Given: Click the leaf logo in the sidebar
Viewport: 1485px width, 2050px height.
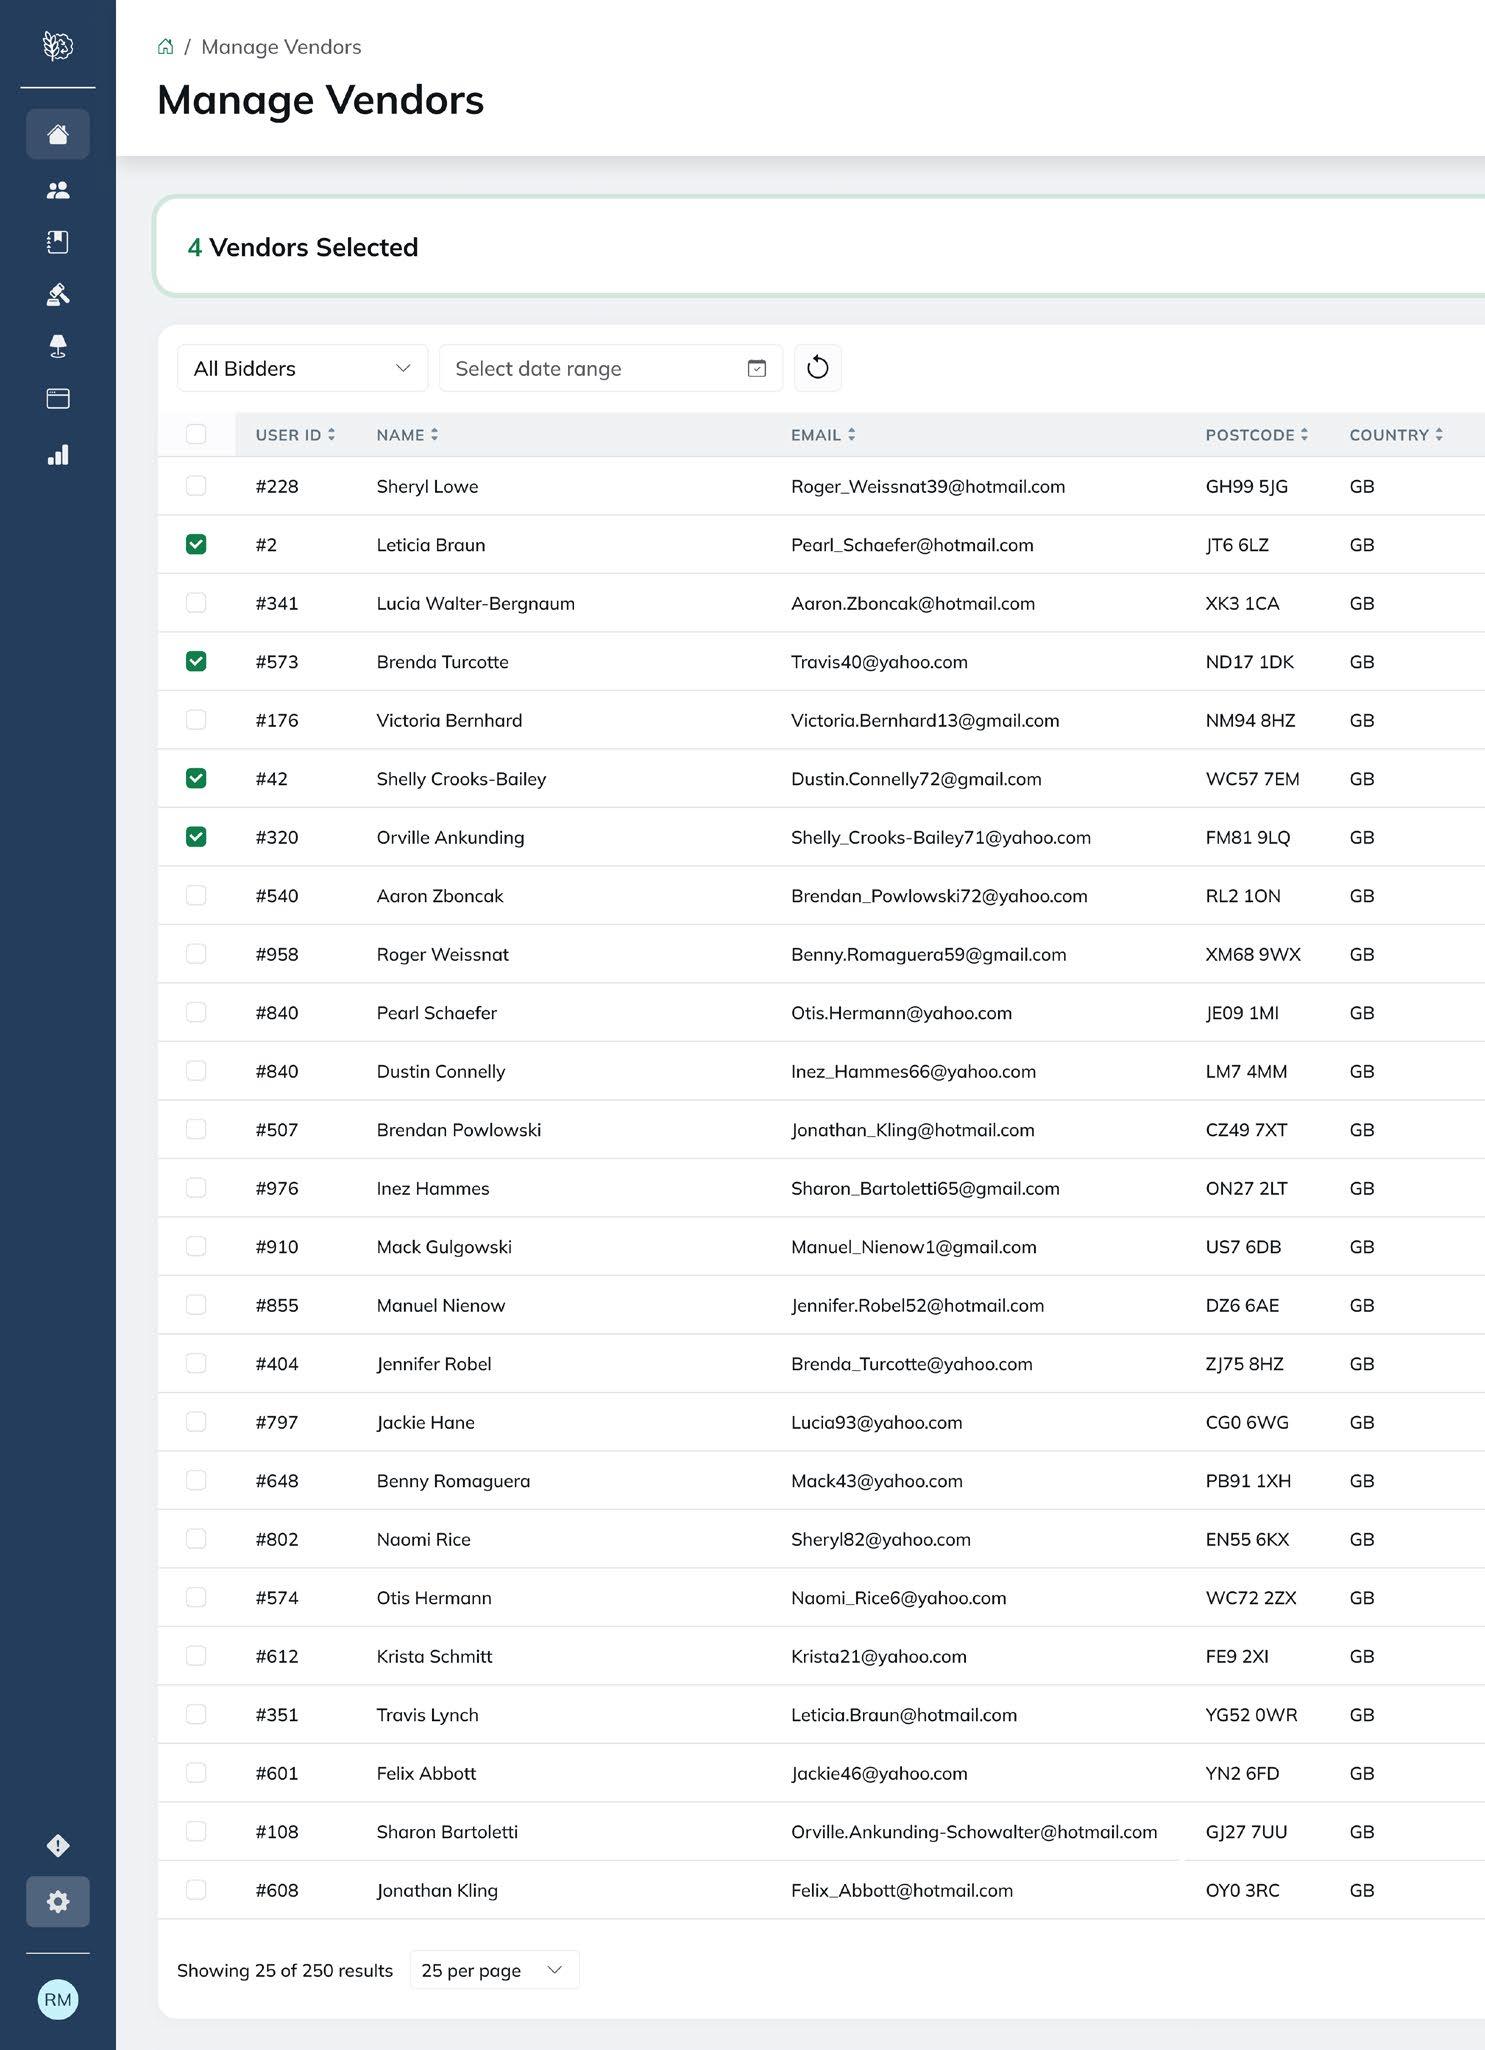Looking at the screenshot, I should [x=58, y=46].
